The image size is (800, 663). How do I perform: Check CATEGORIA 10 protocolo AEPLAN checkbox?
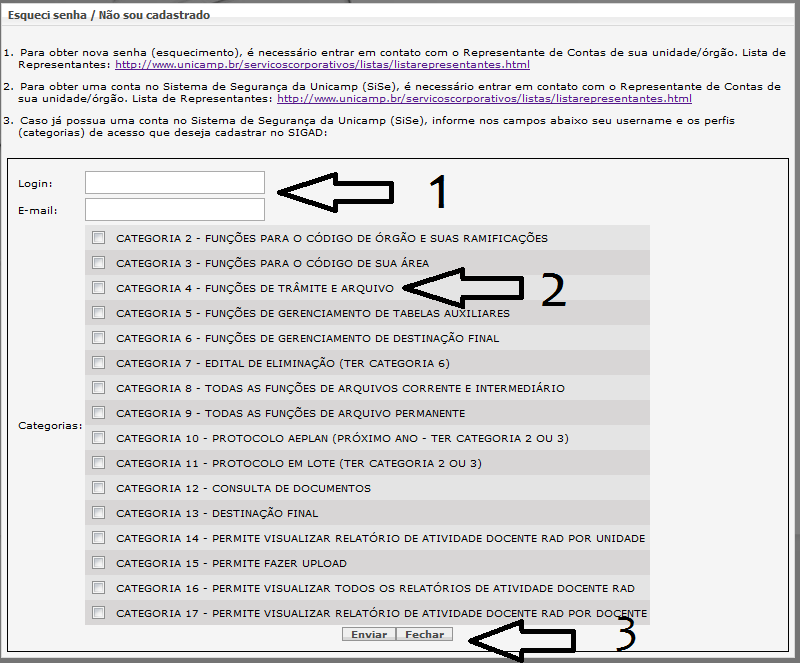(98, 438)
